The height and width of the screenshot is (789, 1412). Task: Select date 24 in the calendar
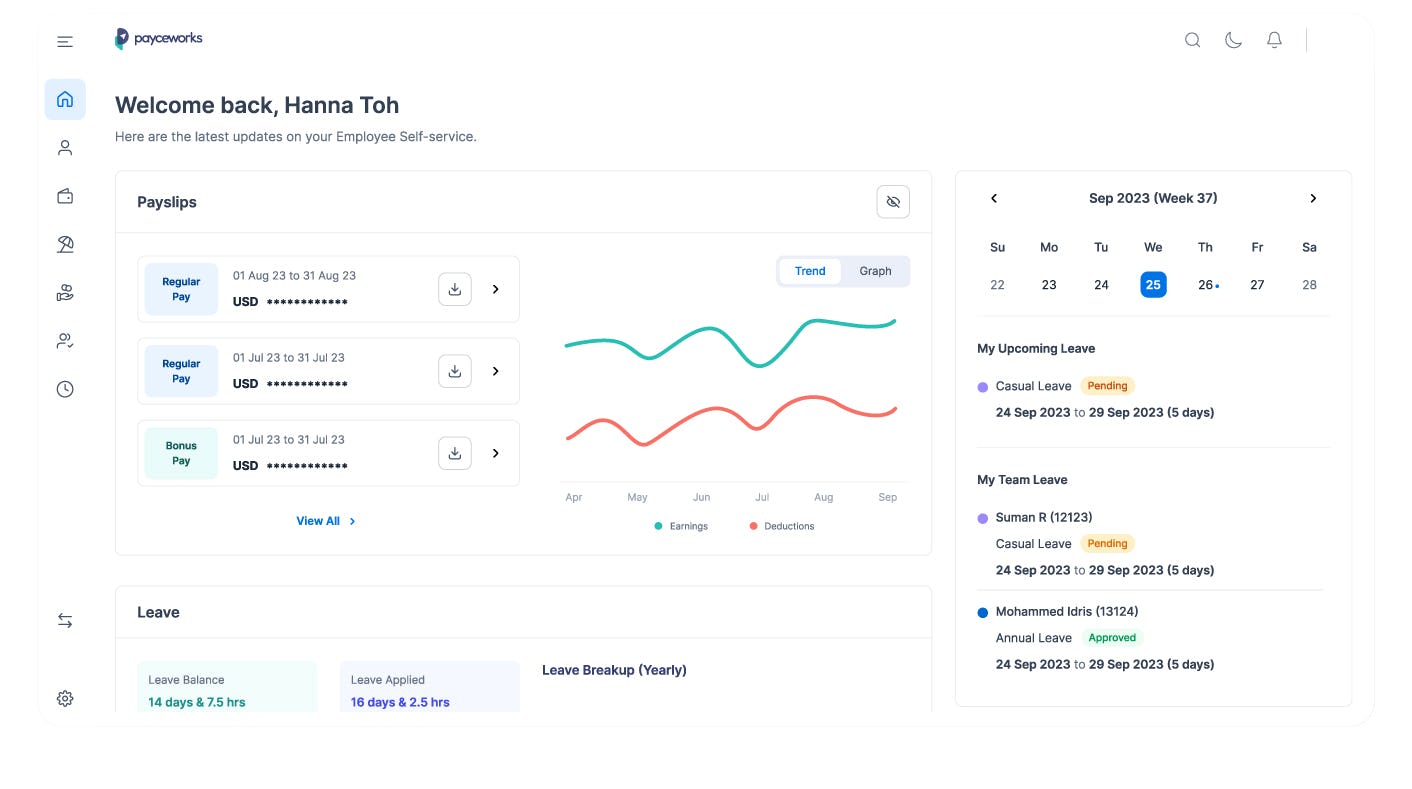(x=1101, y=285)
